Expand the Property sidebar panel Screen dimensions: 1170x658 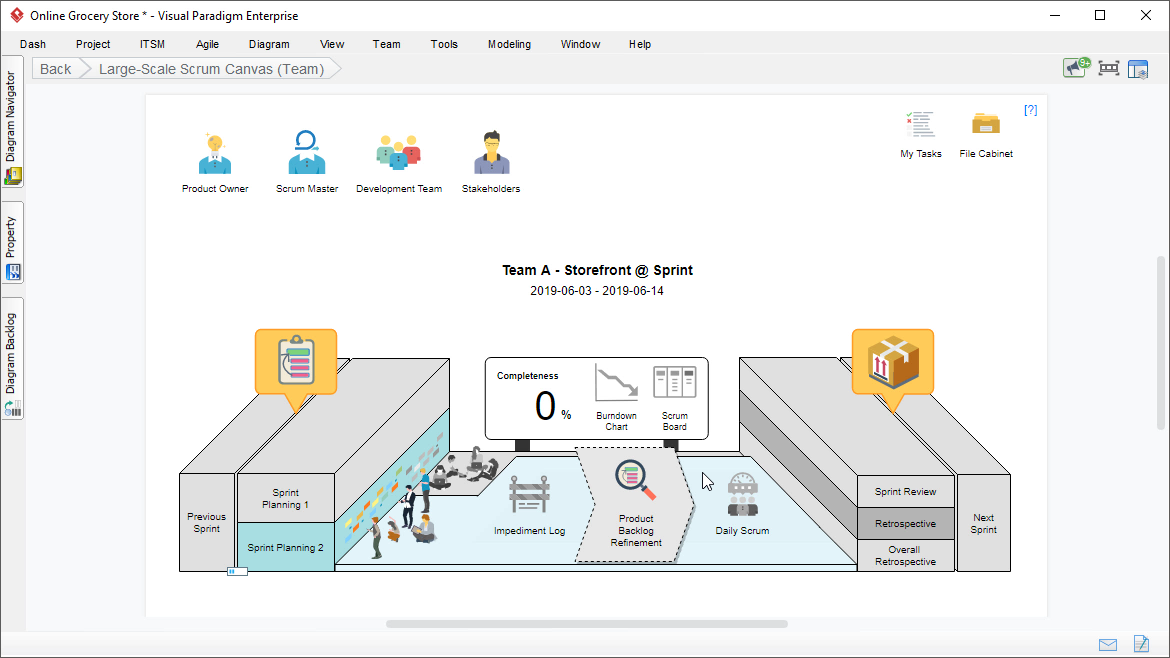click(x=12, y=243)
